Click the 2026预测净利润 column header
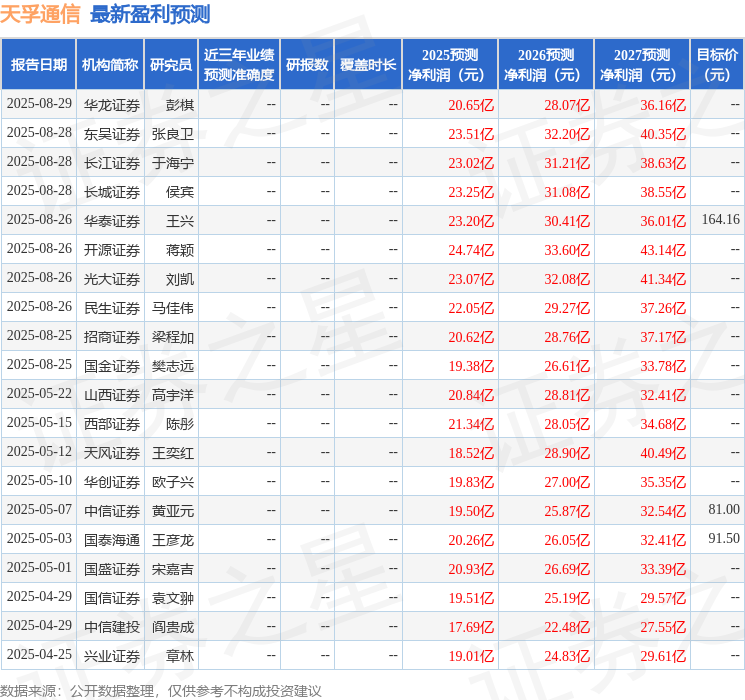Image resolution: width=745 pixels, height=700 pixels. (546, 65)
